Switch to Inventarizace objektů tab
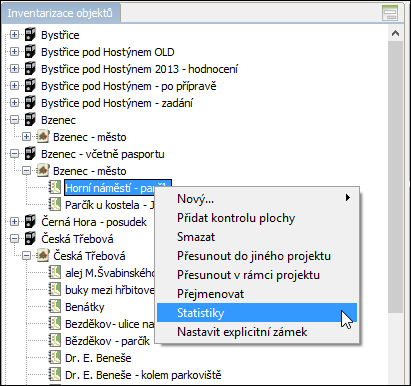This screenshot has height=386, width=411. (60, 13)
